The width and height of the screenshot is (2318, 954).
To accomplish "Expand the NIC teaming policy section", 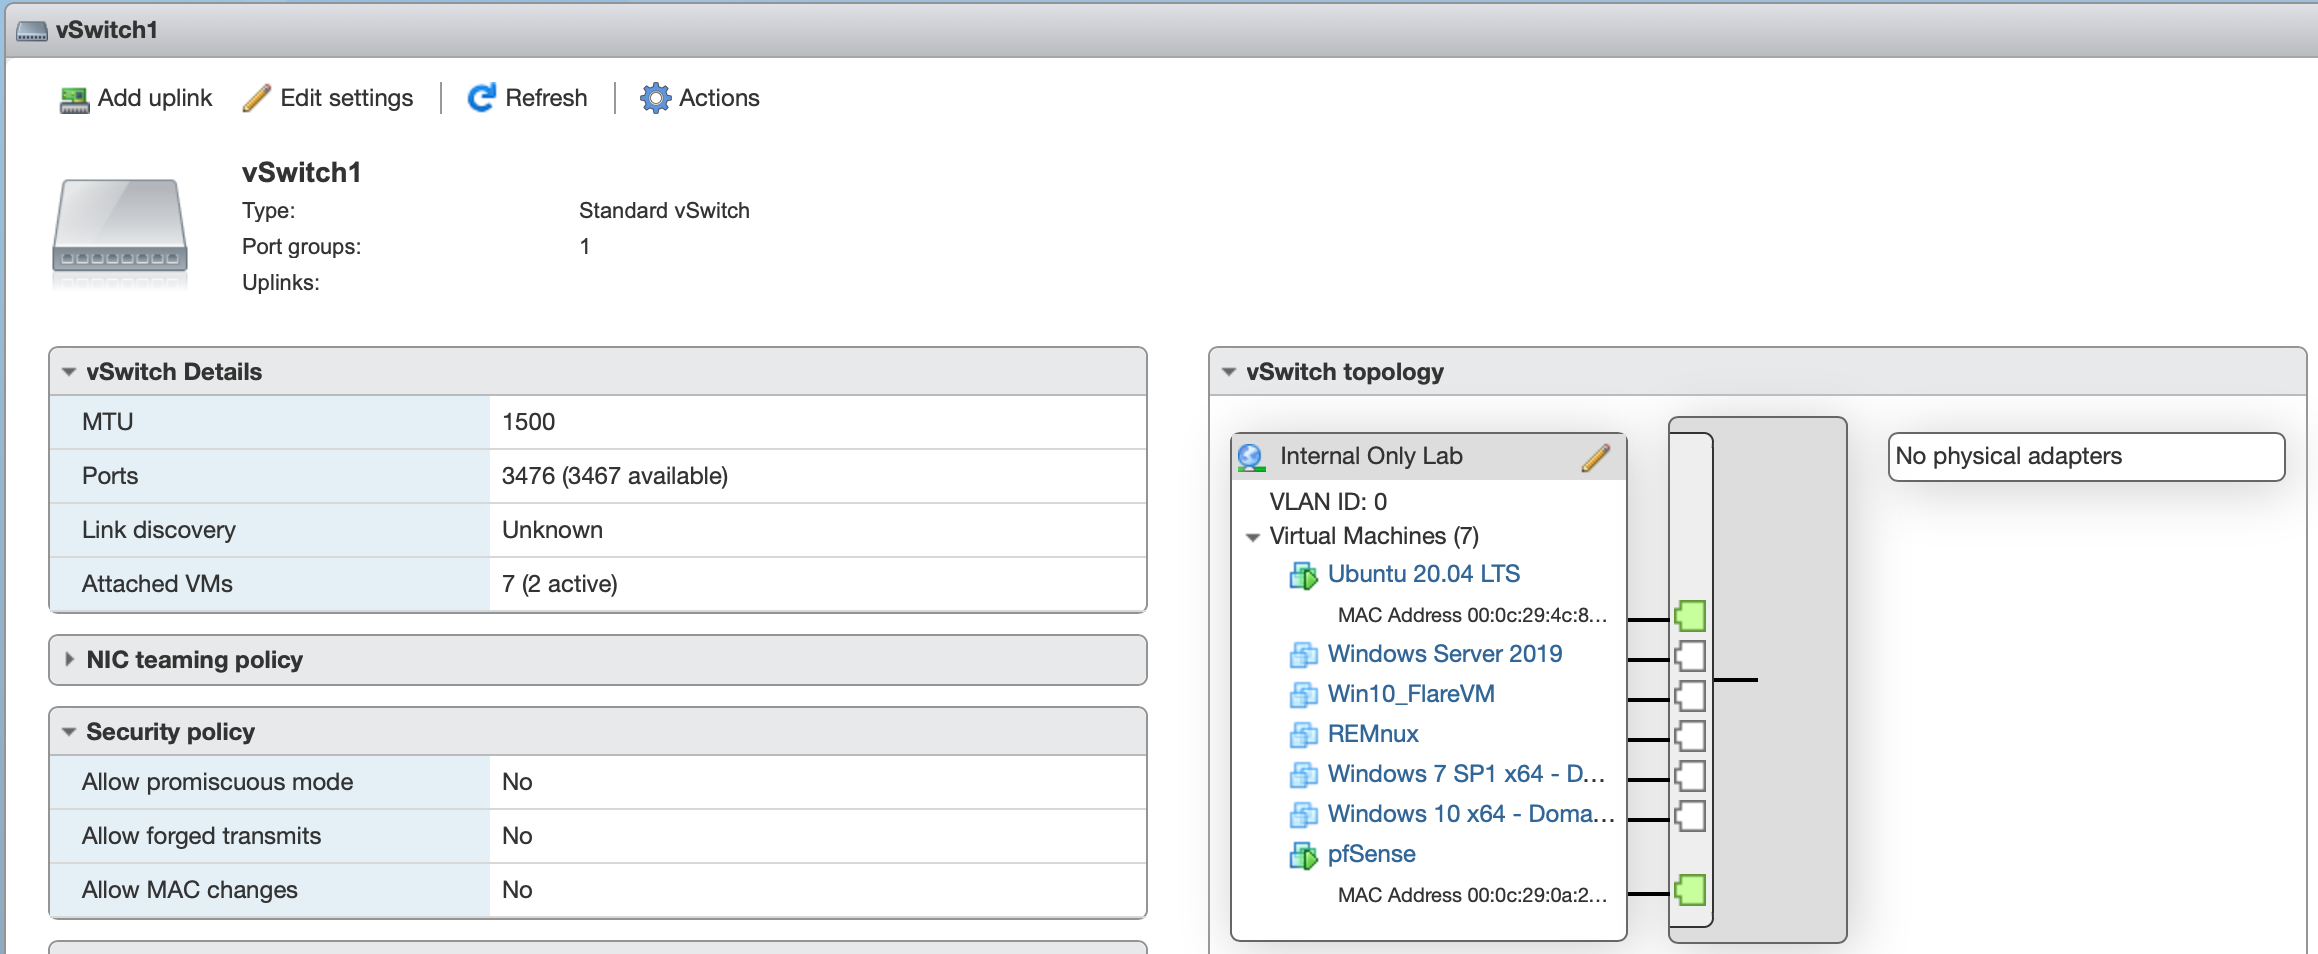I will point(69,660).
